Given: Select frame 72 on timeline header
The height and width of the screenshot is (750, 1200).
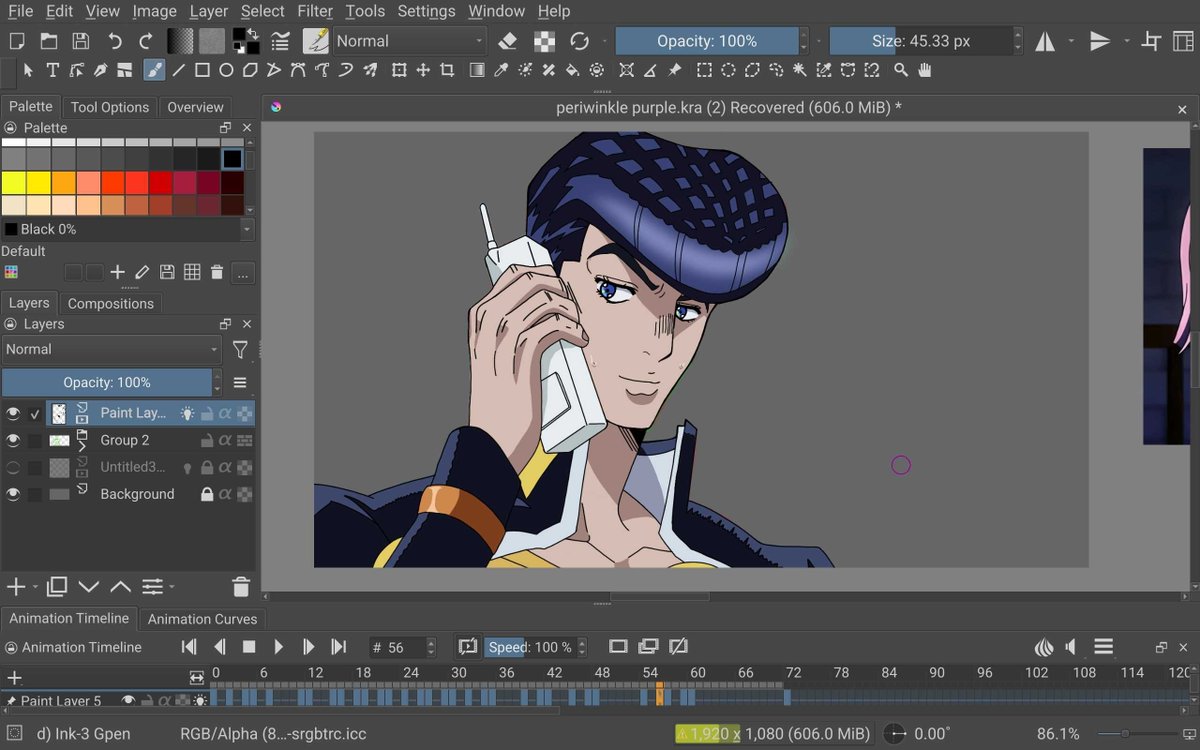Looking at the screenshot, I should click(793, 673).
